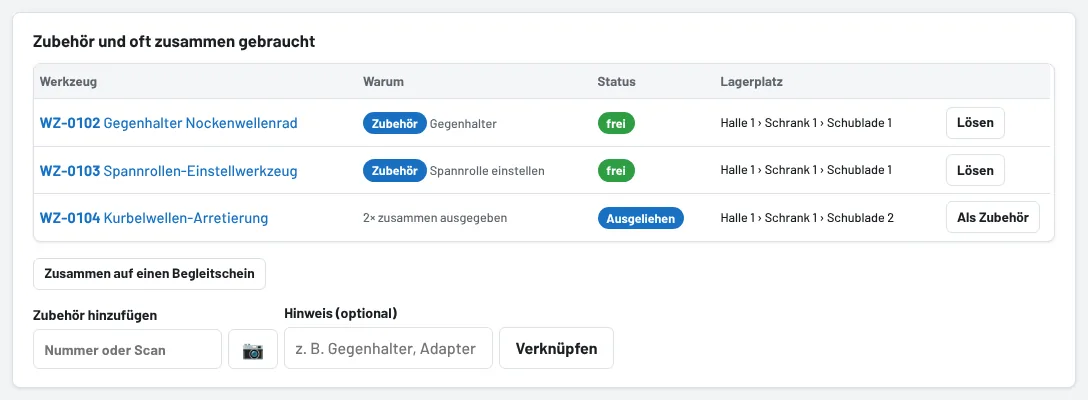Click 'Halle 1 › Schrank 1 › Schublade 2'
Image resolution: width=1088 pixels, height=400 pixels.
[807, 218]
